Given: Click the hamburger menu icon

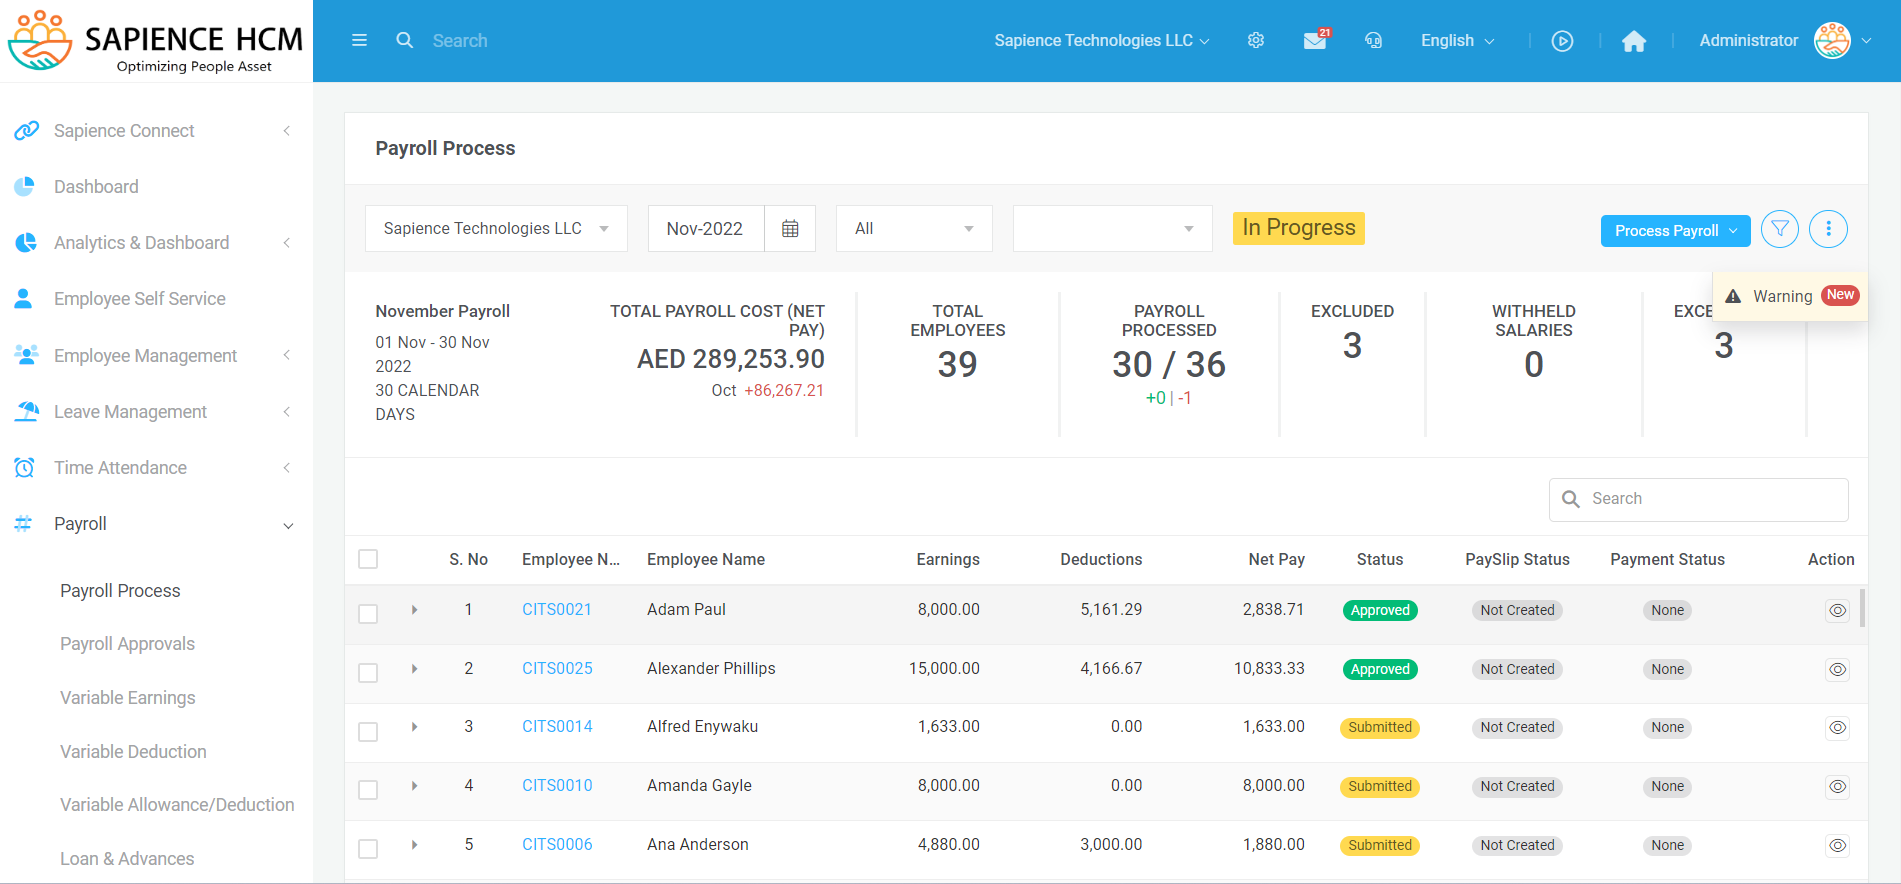Looking at the screenshot, I should [x=359, y=41].
